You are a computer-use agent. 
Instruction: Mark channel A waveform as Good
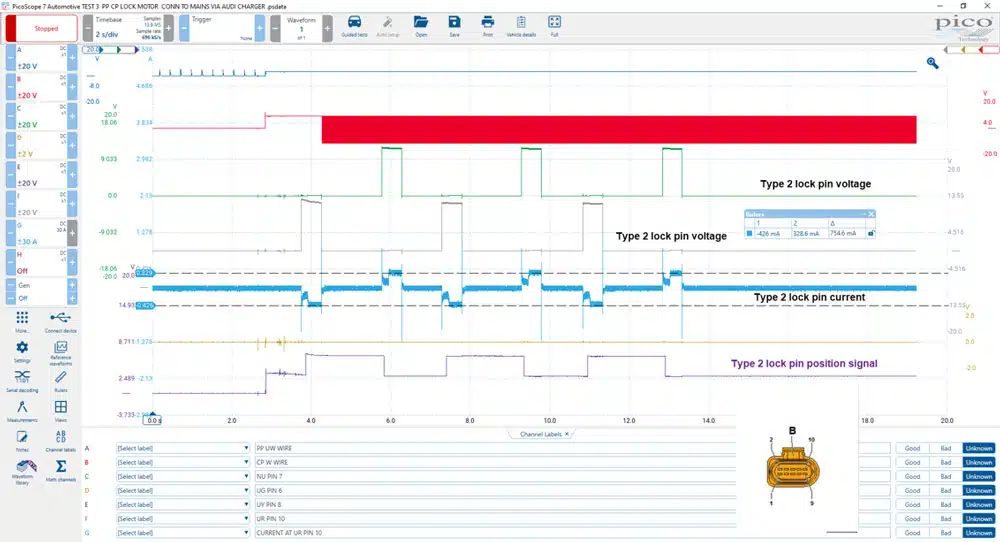[x=913, y=448]
